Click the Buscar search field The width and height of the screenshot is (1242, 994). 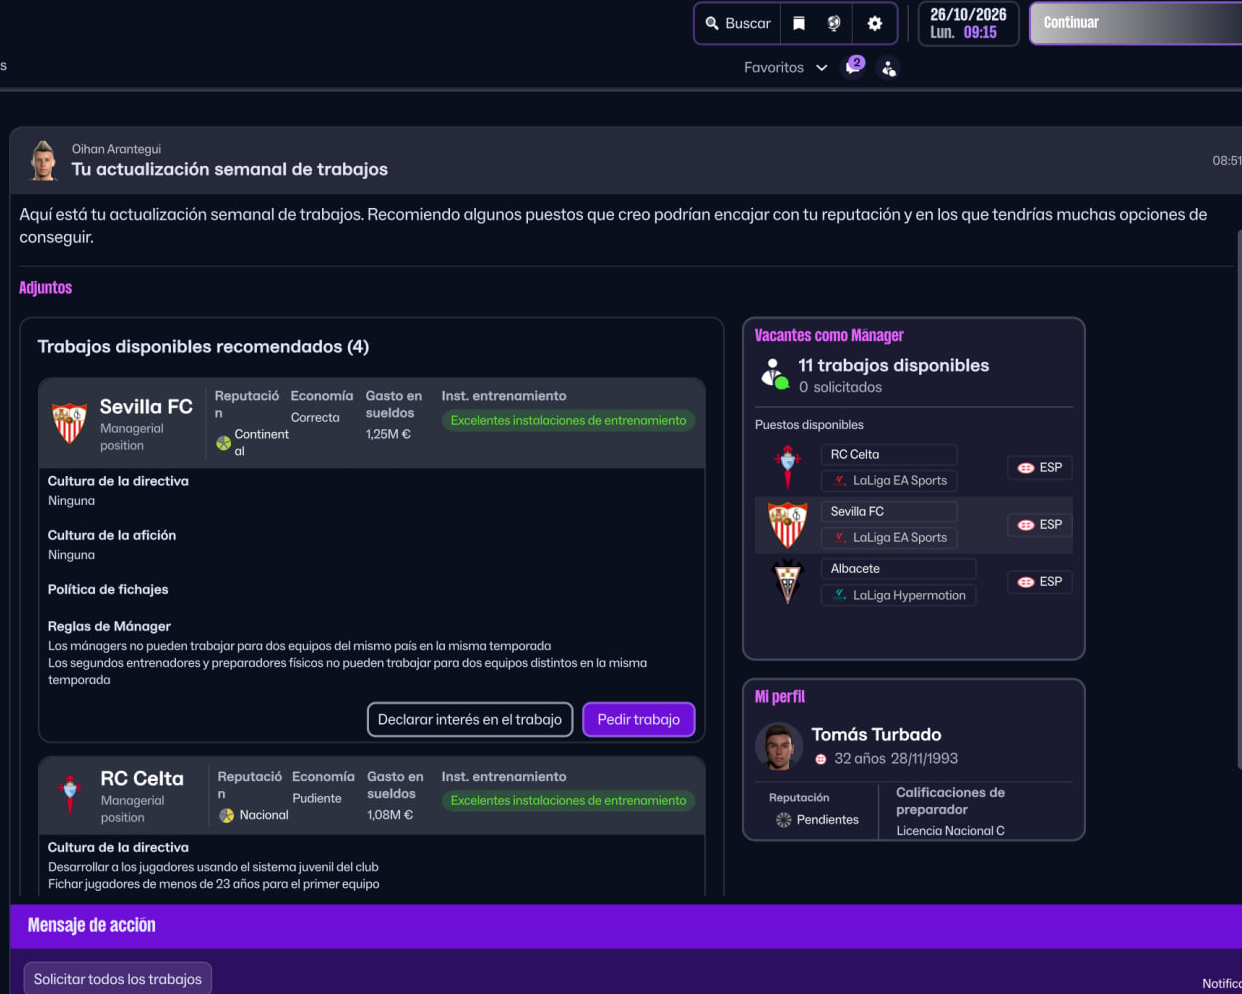point(737,23)
